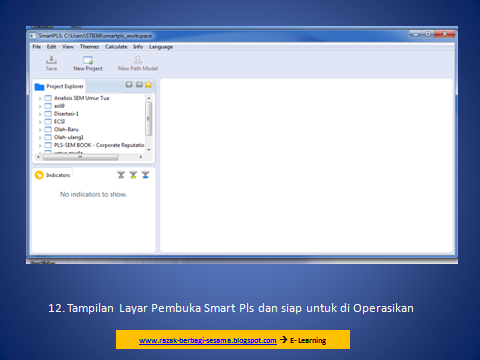Viewport: 480px width, 360px height.
Task: Click the first gray Project Explorer header icon
Action: (x=129, y=85)
